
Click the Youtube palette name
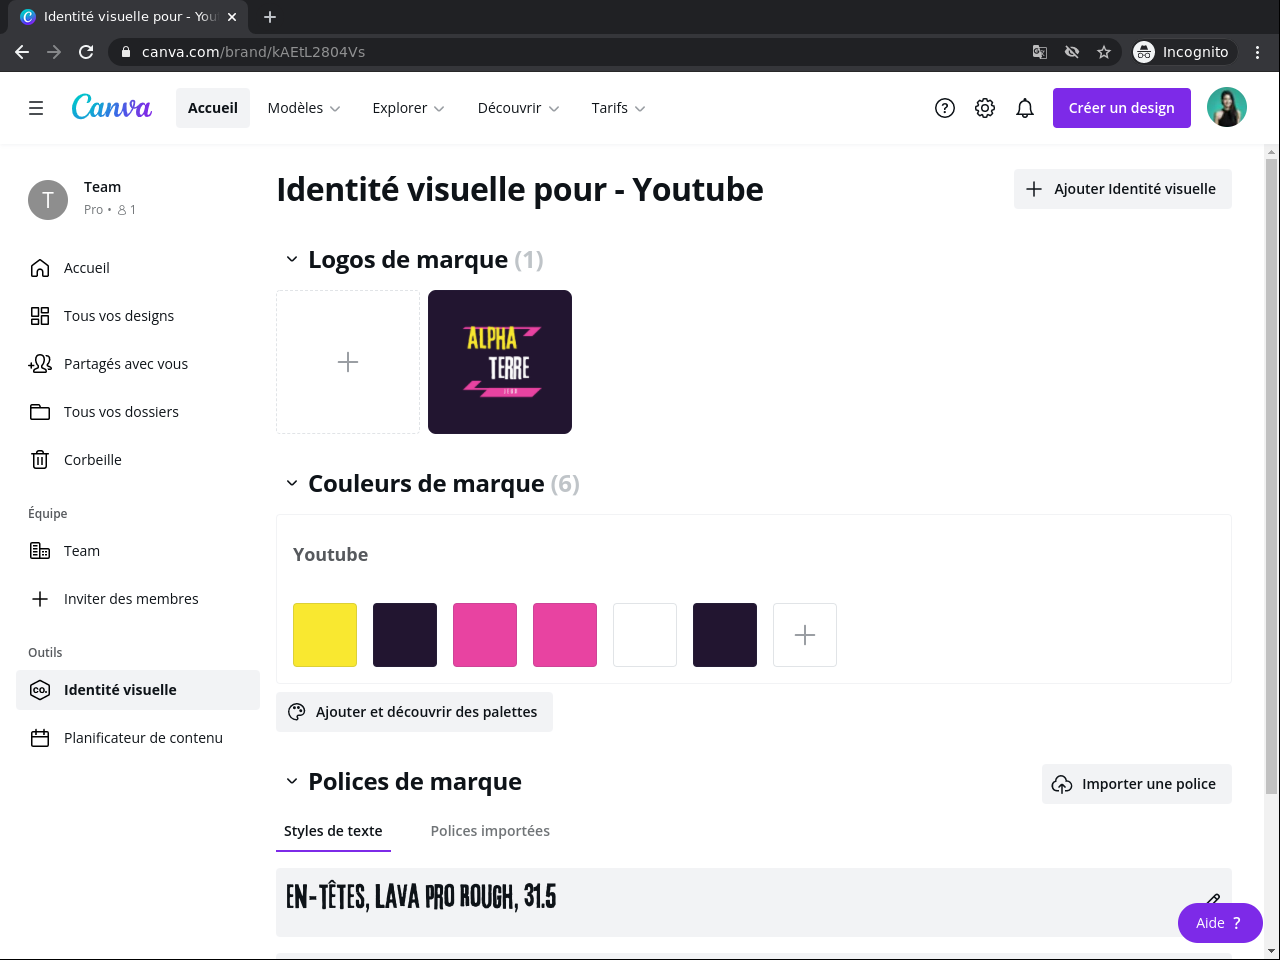330,555
